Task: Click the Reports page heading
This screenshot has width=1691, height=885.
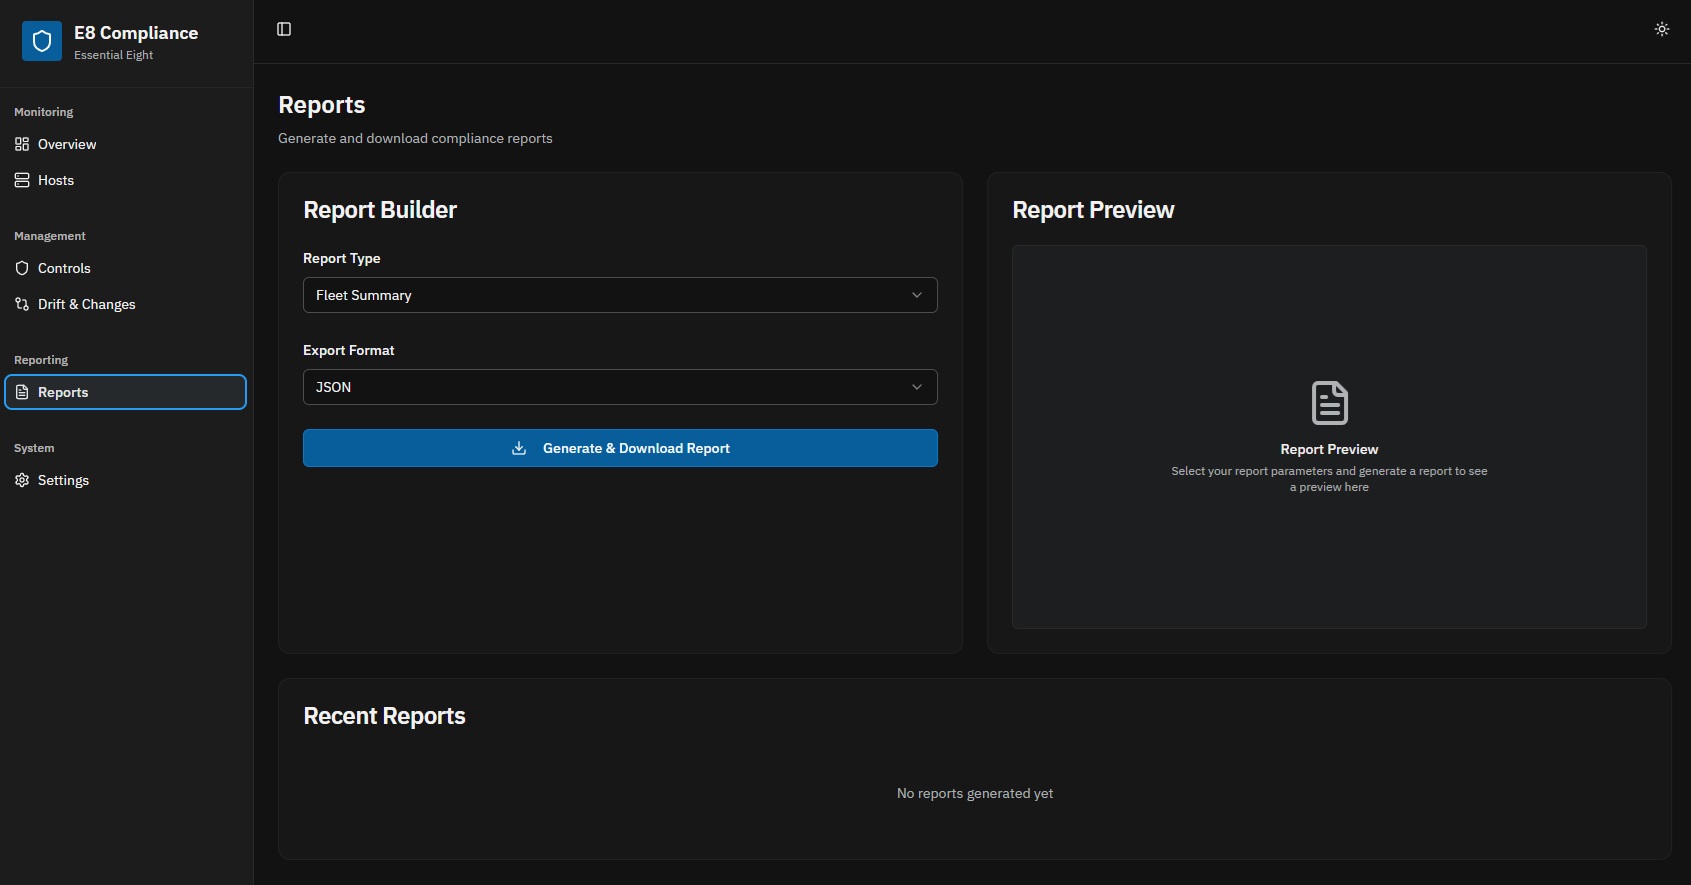Action: point(322,105)
